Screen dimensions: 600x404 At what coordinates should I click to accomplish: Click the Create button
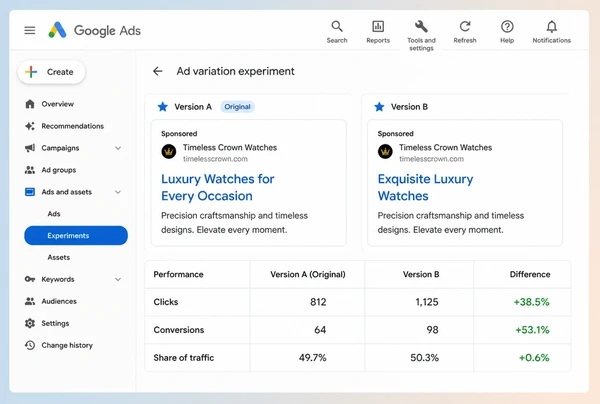point(51,72)
